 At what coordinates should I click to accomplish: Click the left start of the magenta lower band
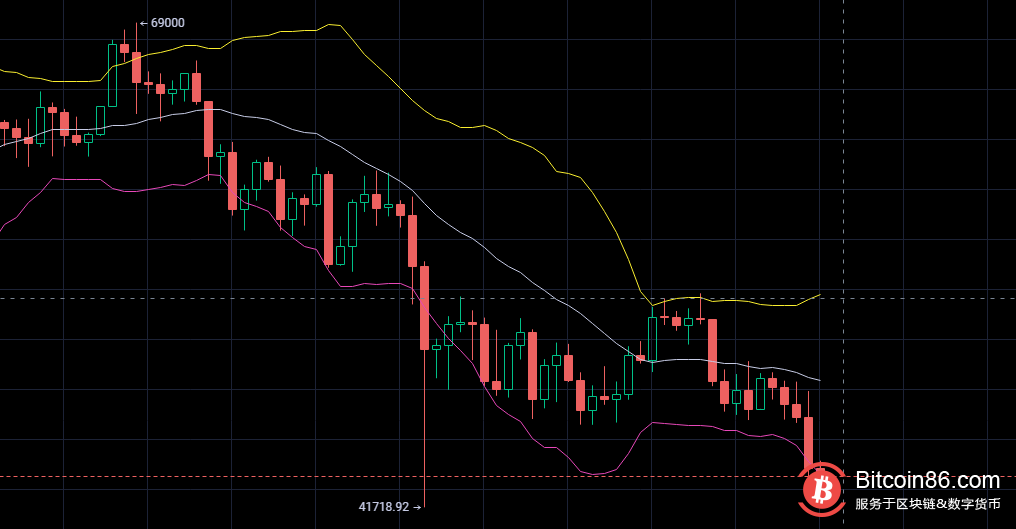click(x=3, y=230)
